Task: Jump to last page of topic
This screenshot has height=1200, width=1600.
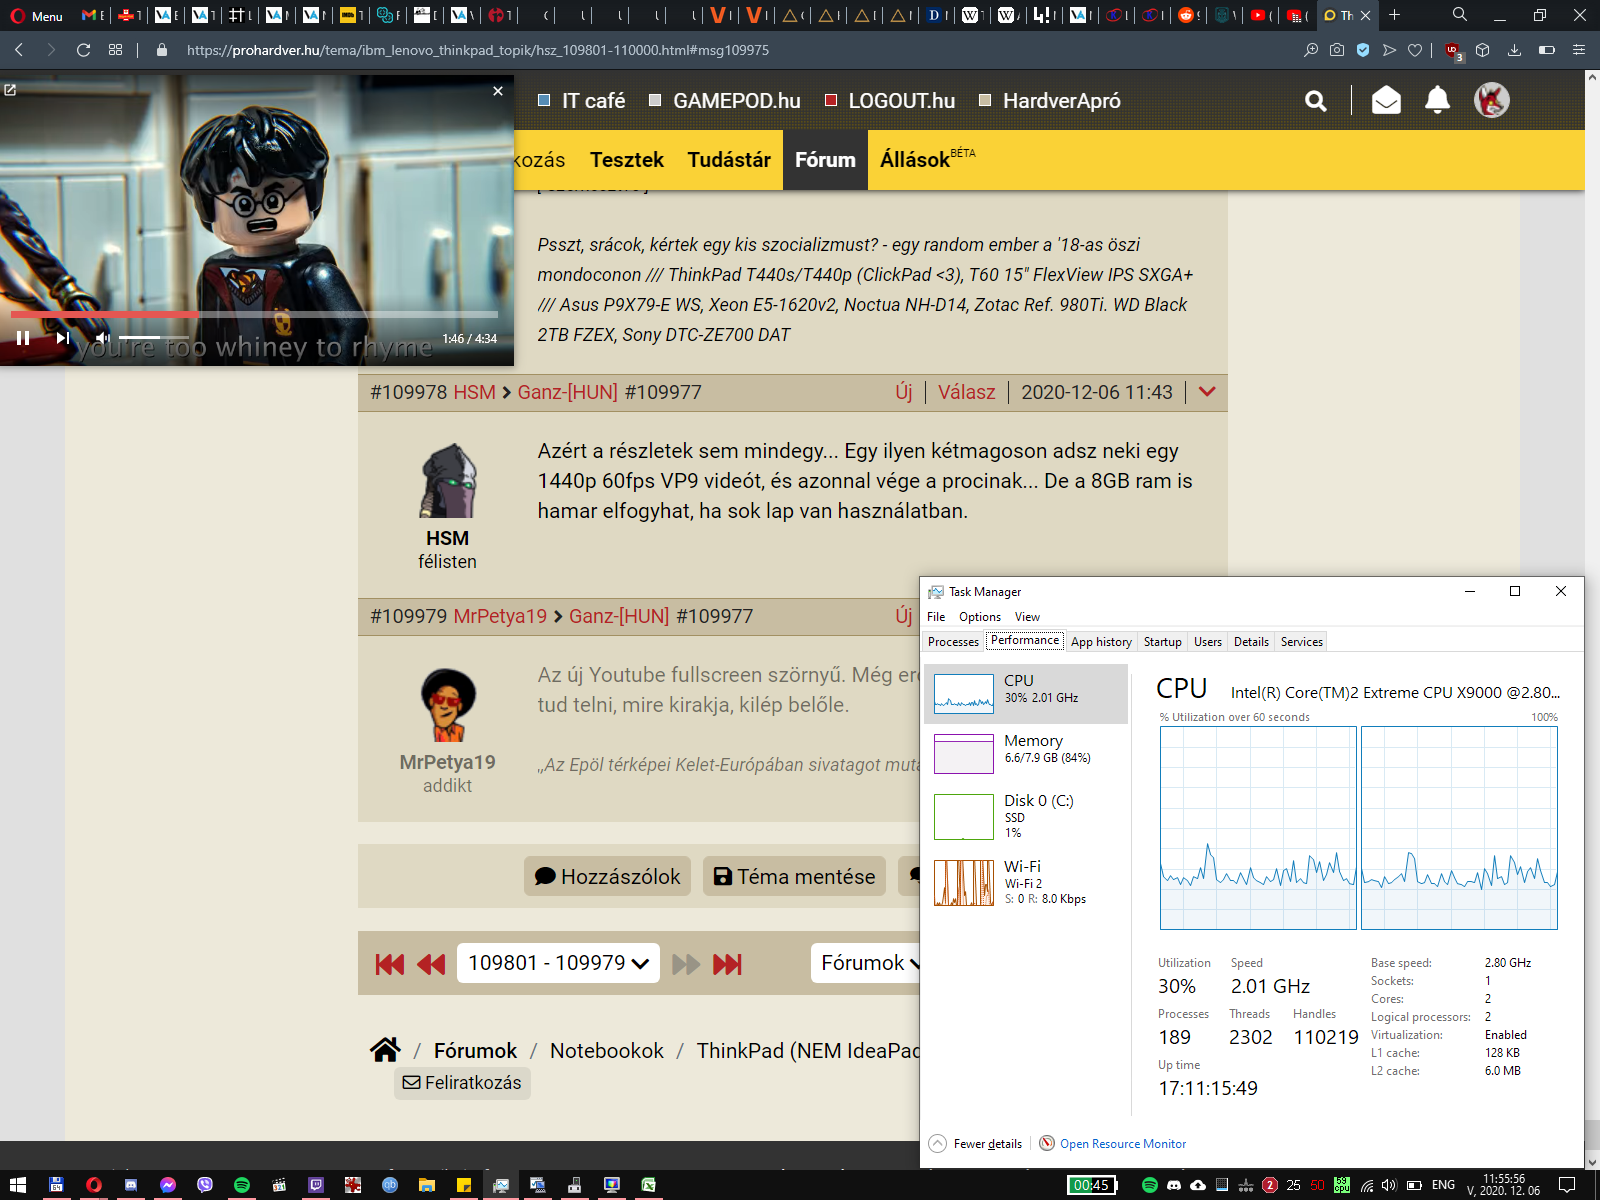Action: [727, 964]
